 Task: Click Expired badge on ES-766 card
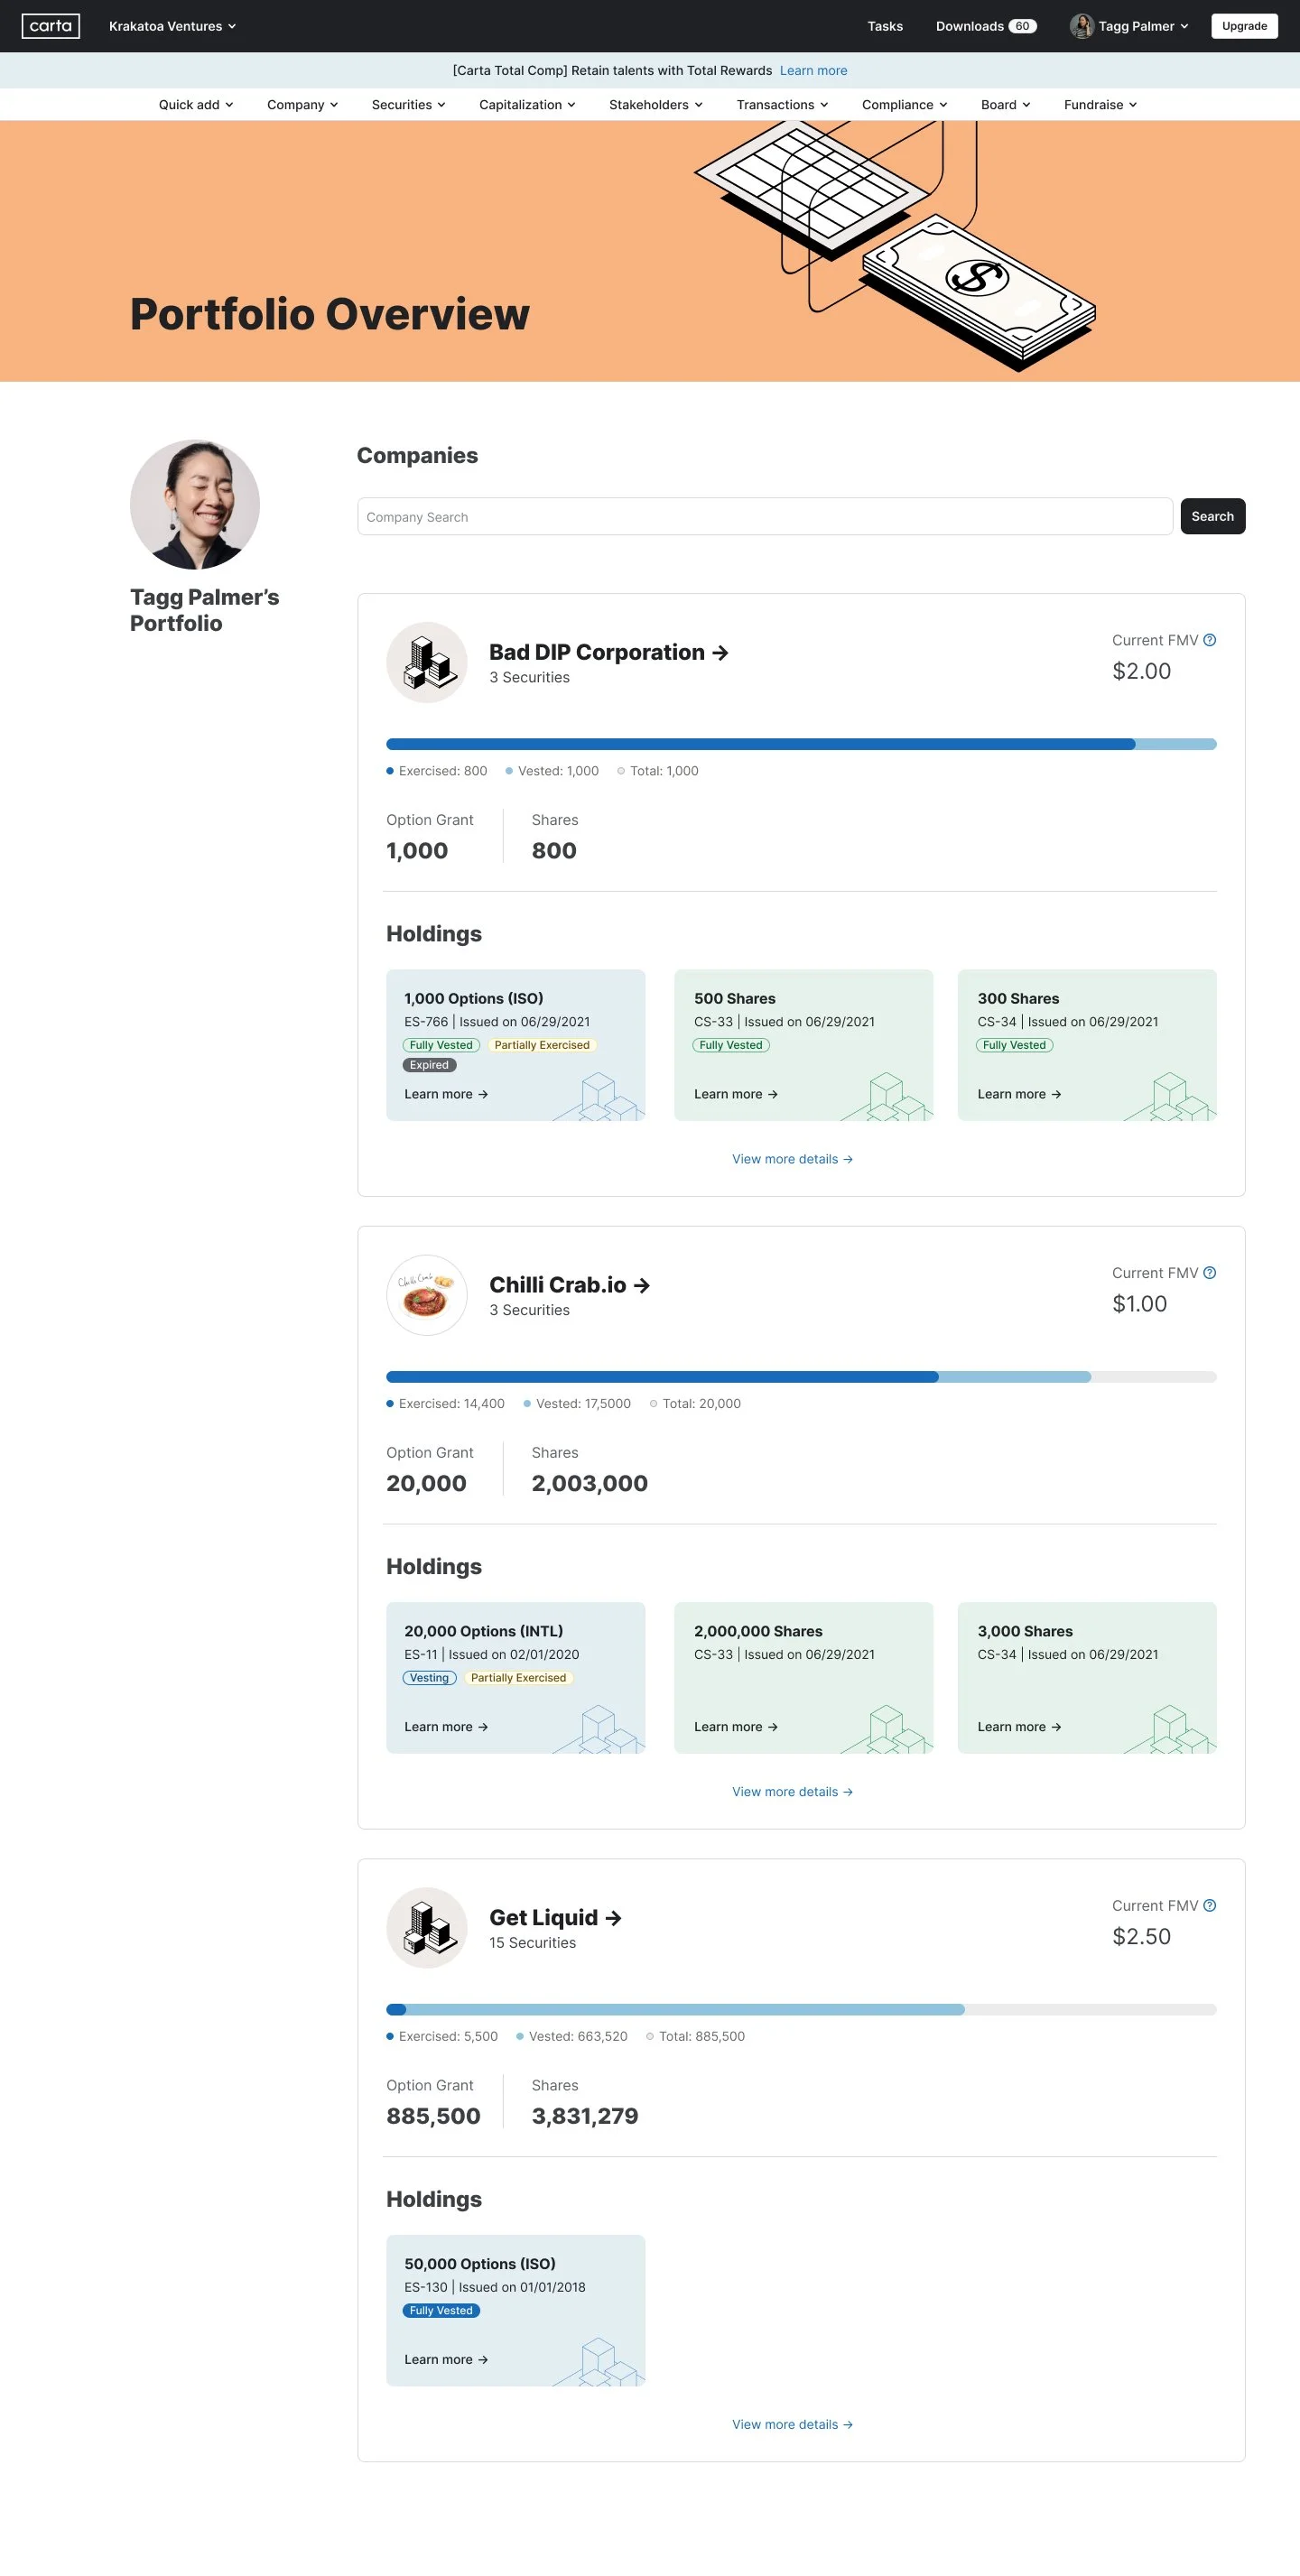tap(429, 1065)
